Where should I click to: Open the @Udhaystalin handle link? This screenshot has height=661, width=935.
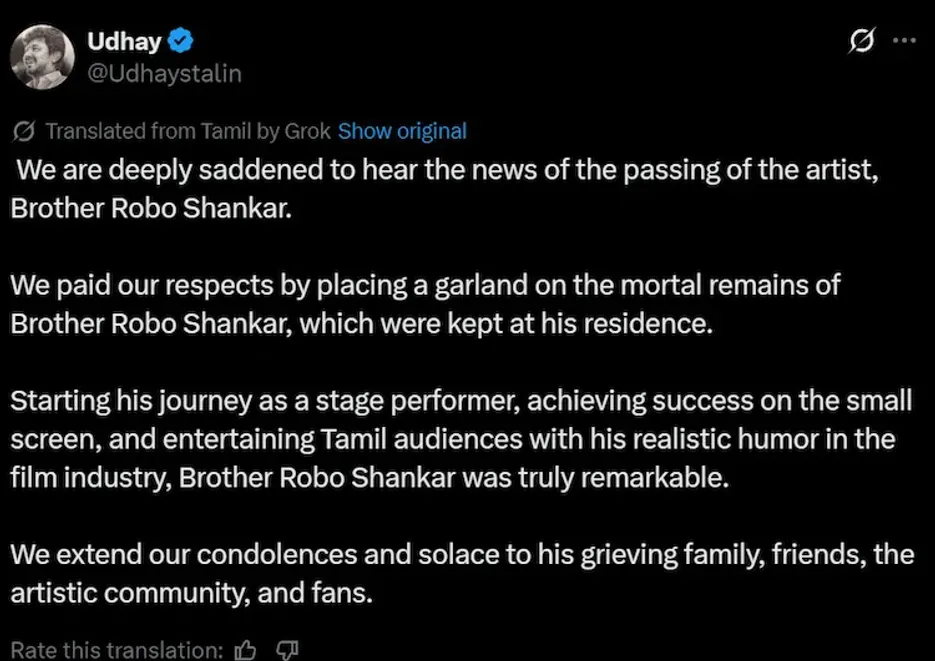[x=165, y=74]
